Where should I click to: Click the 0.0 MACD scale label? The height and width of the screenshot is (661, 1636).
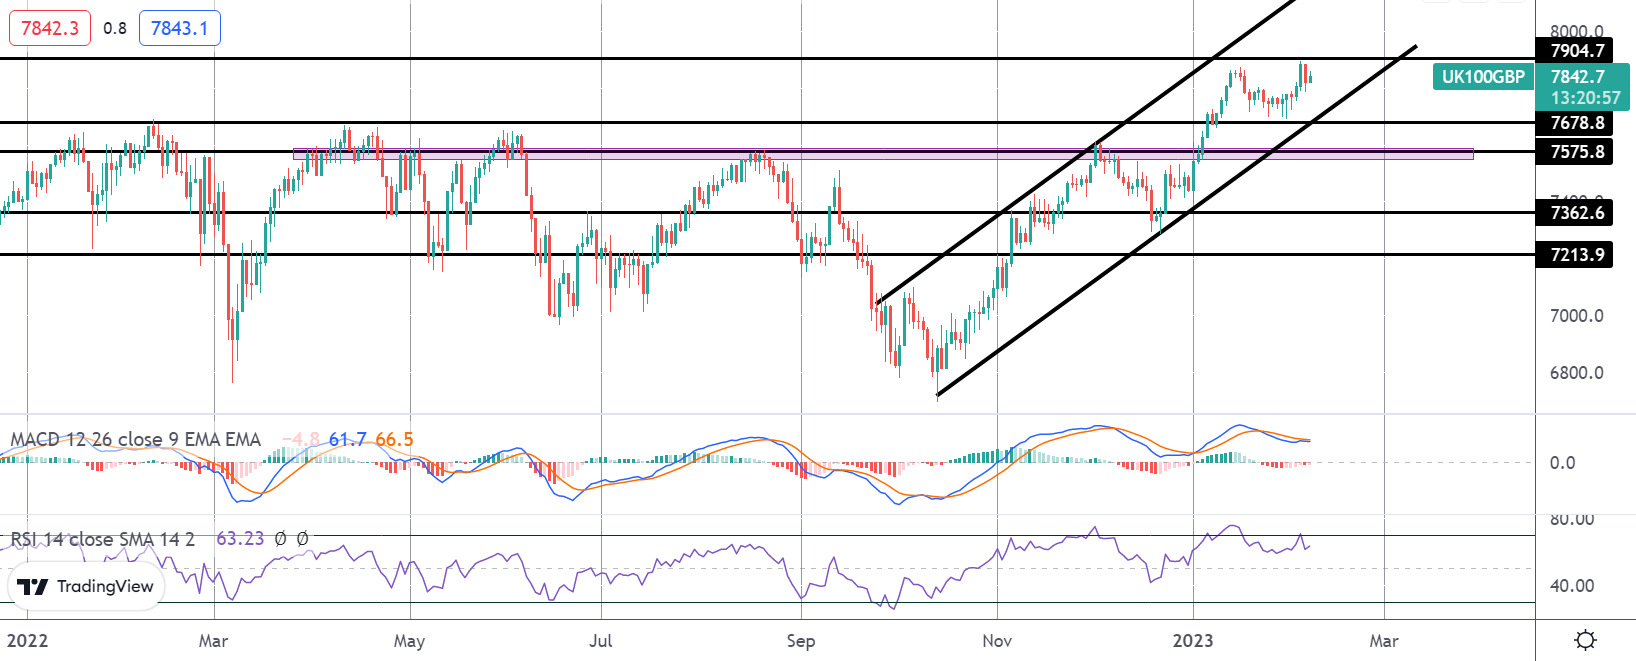tap(1562, 463)
